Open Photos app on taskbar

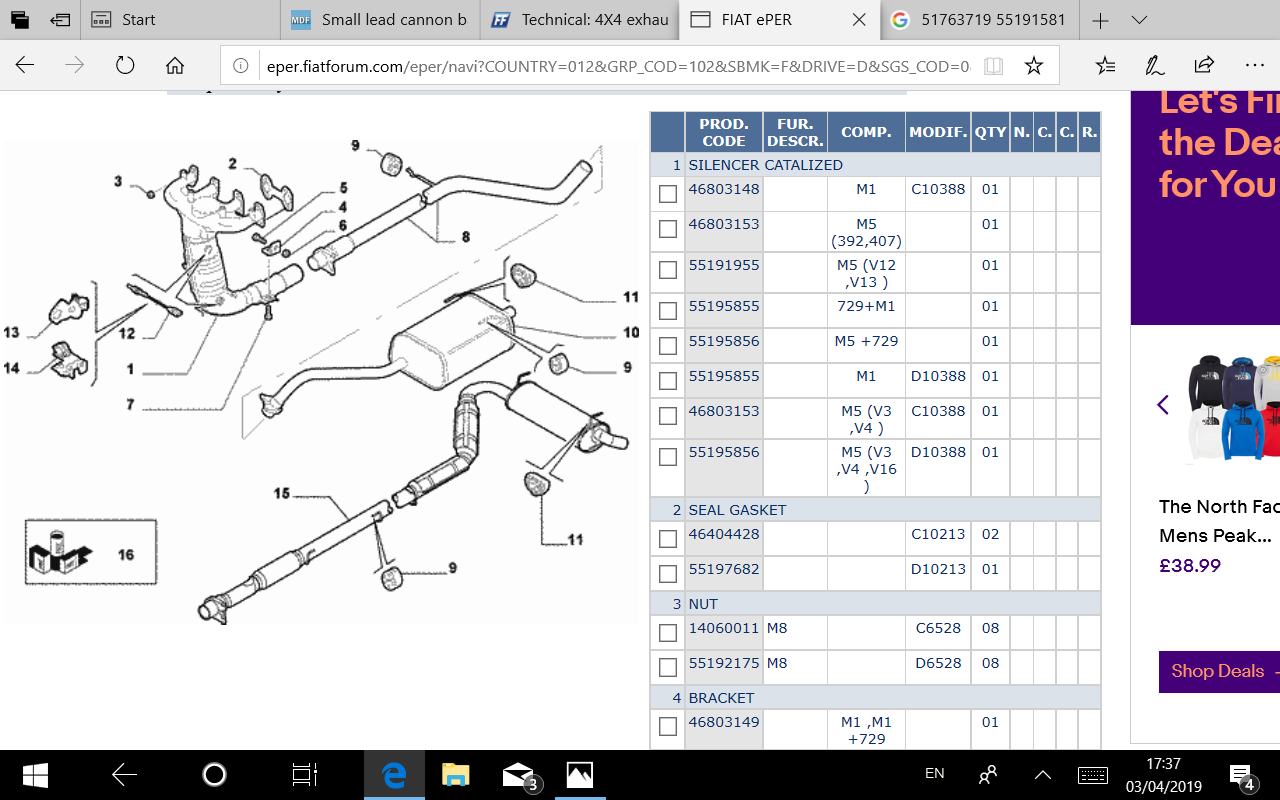[x=580, y=775]
